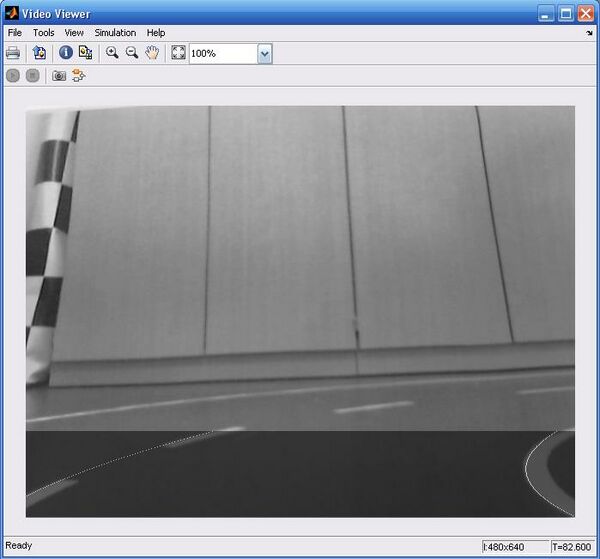Viewport: 600px width, 559px height.
Task: Export the frame to Image Tool
Action: pyautogui.click(x=40, y=53)
